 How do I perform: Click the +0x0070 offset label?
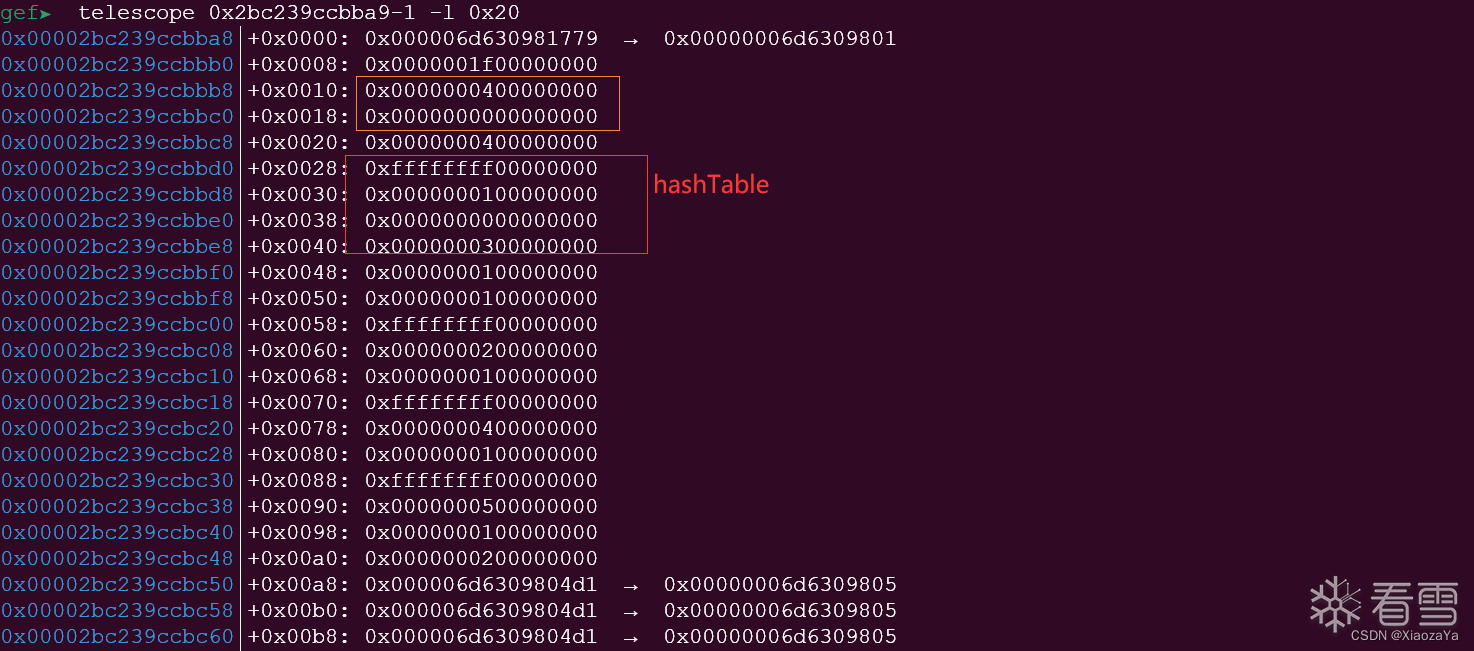coord(298,403)
